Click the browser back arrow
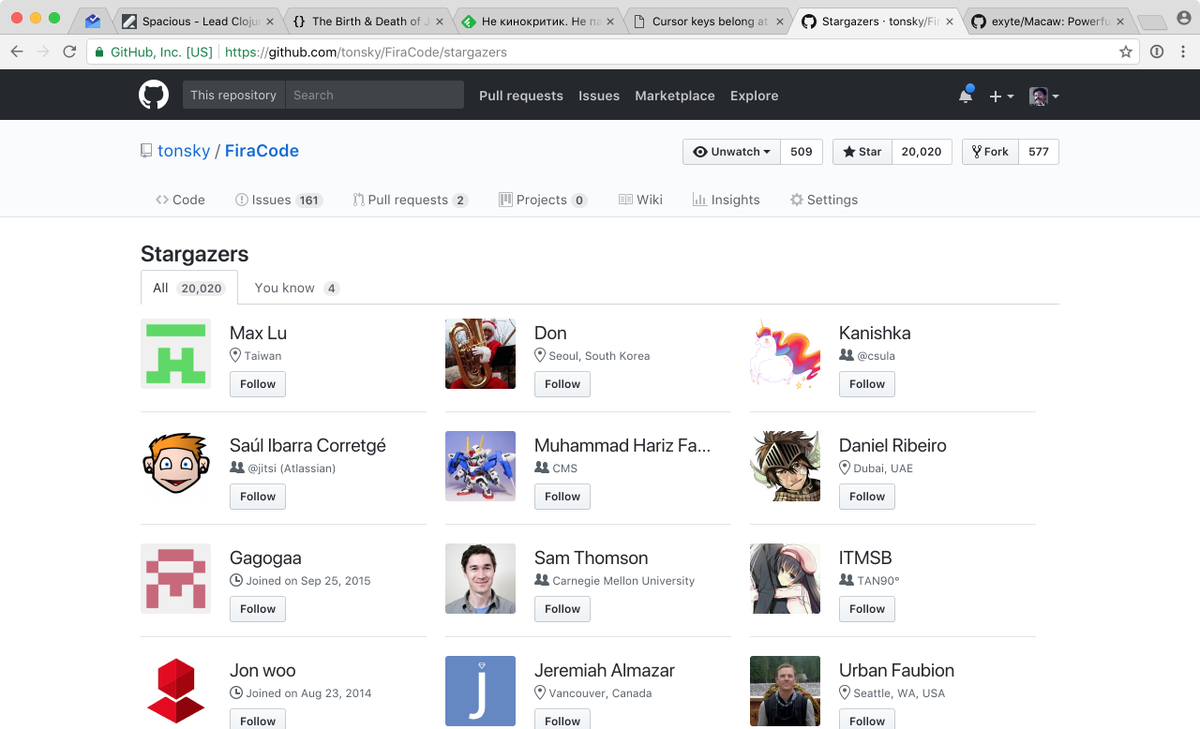This screenshot has width=1200, height=729. [x=17, y=52]
